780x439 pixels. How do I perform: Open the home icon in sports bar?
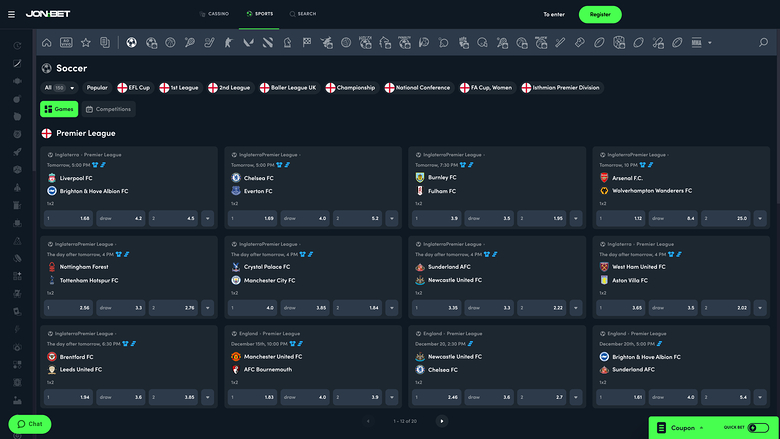46,43
